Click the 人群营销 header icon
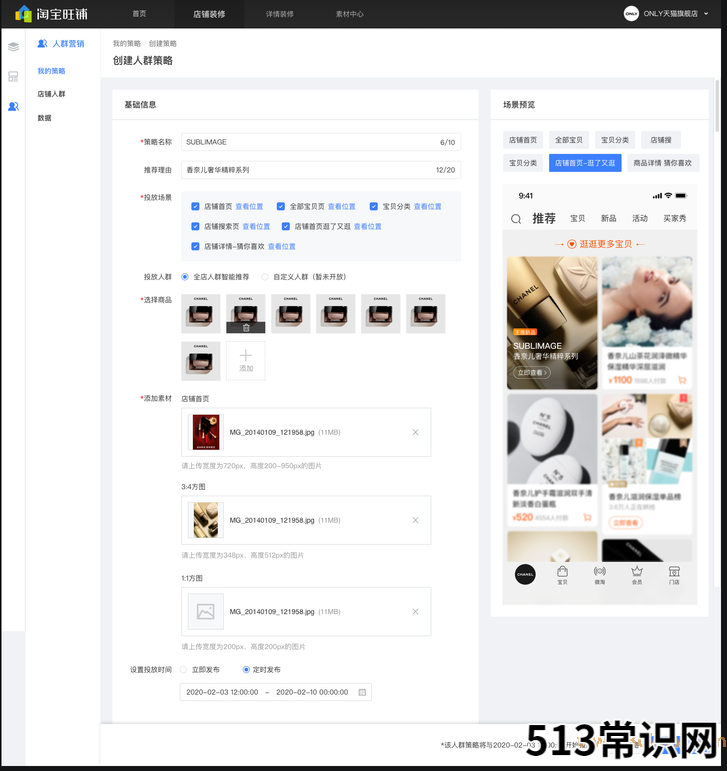This screenshot has width=727, height=771. click(42, 43)
